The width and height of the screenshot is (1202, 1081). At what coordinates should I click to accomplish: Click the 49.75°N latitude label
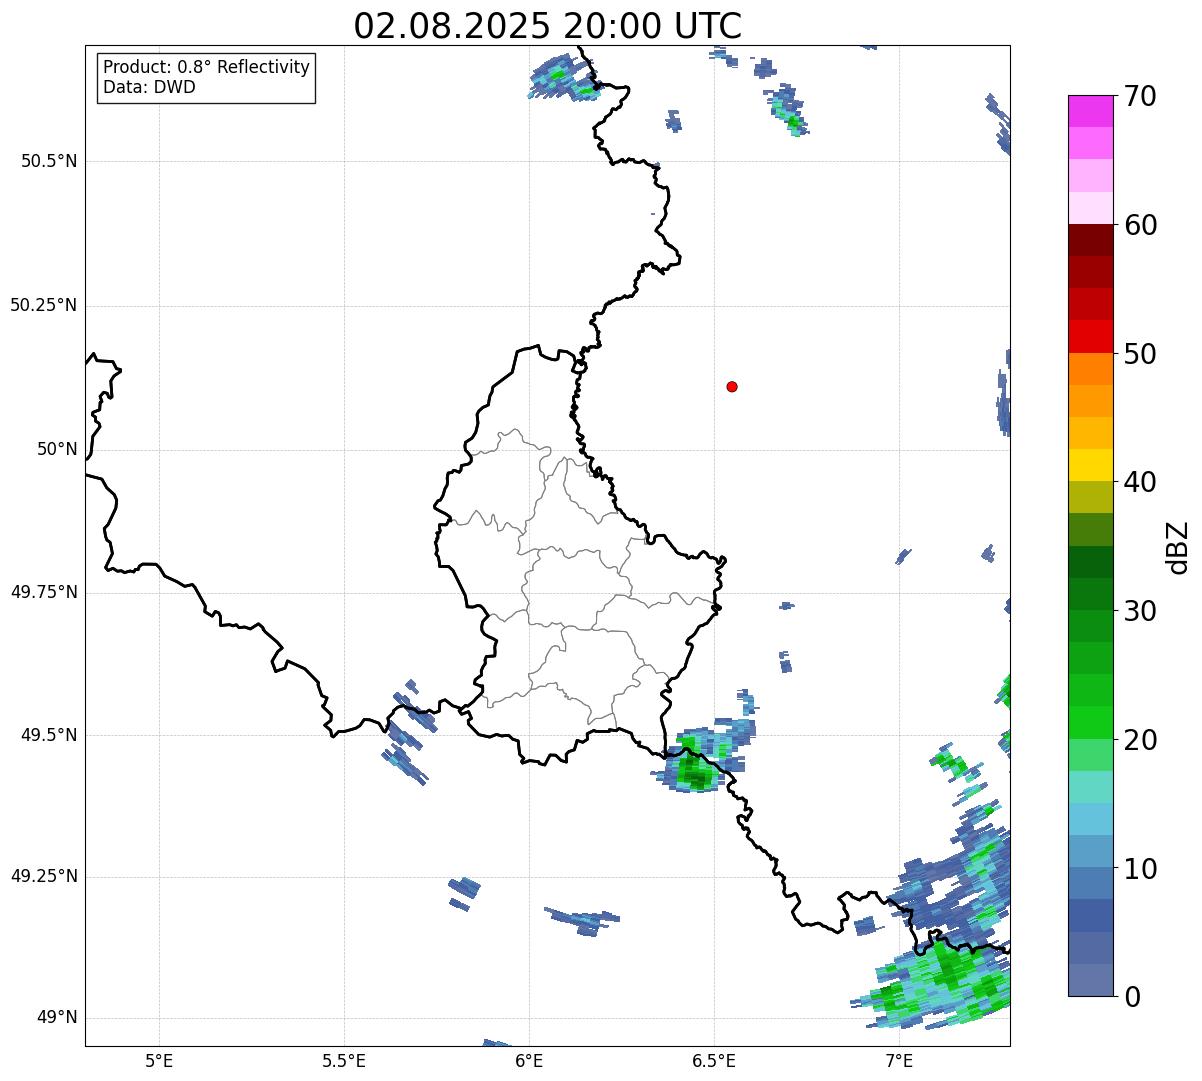(43, 592)
